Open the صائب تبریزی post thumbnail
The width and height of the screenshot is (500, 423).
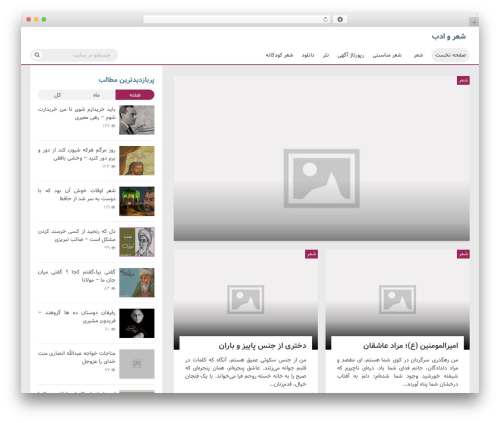(x=137, y=242)
